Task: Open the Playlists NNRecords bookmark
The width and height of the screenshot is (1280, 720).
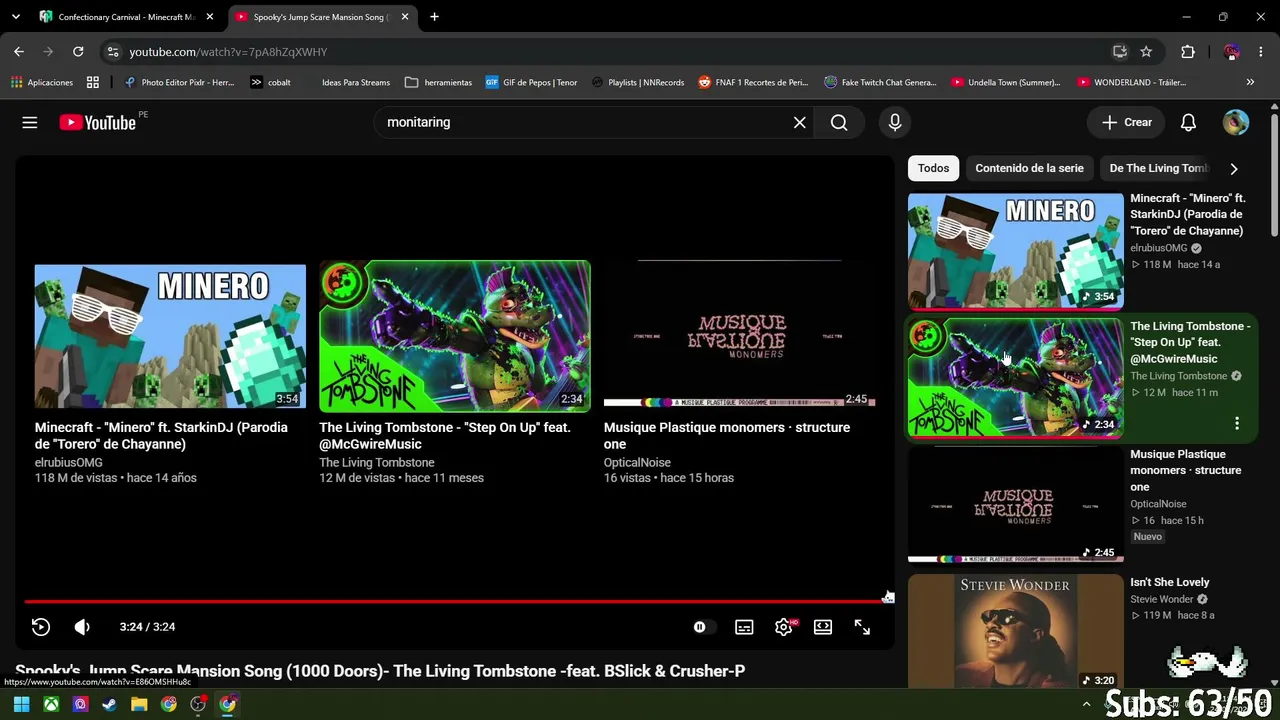Action: click(637, 82)
